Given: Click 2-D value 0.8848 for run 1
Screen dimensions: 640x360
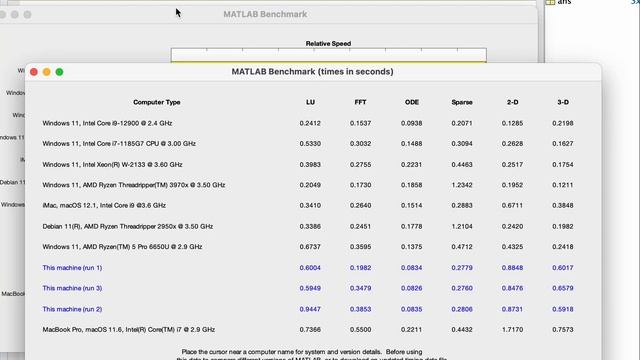Looking at the screenshot, I should click(512, 268).
